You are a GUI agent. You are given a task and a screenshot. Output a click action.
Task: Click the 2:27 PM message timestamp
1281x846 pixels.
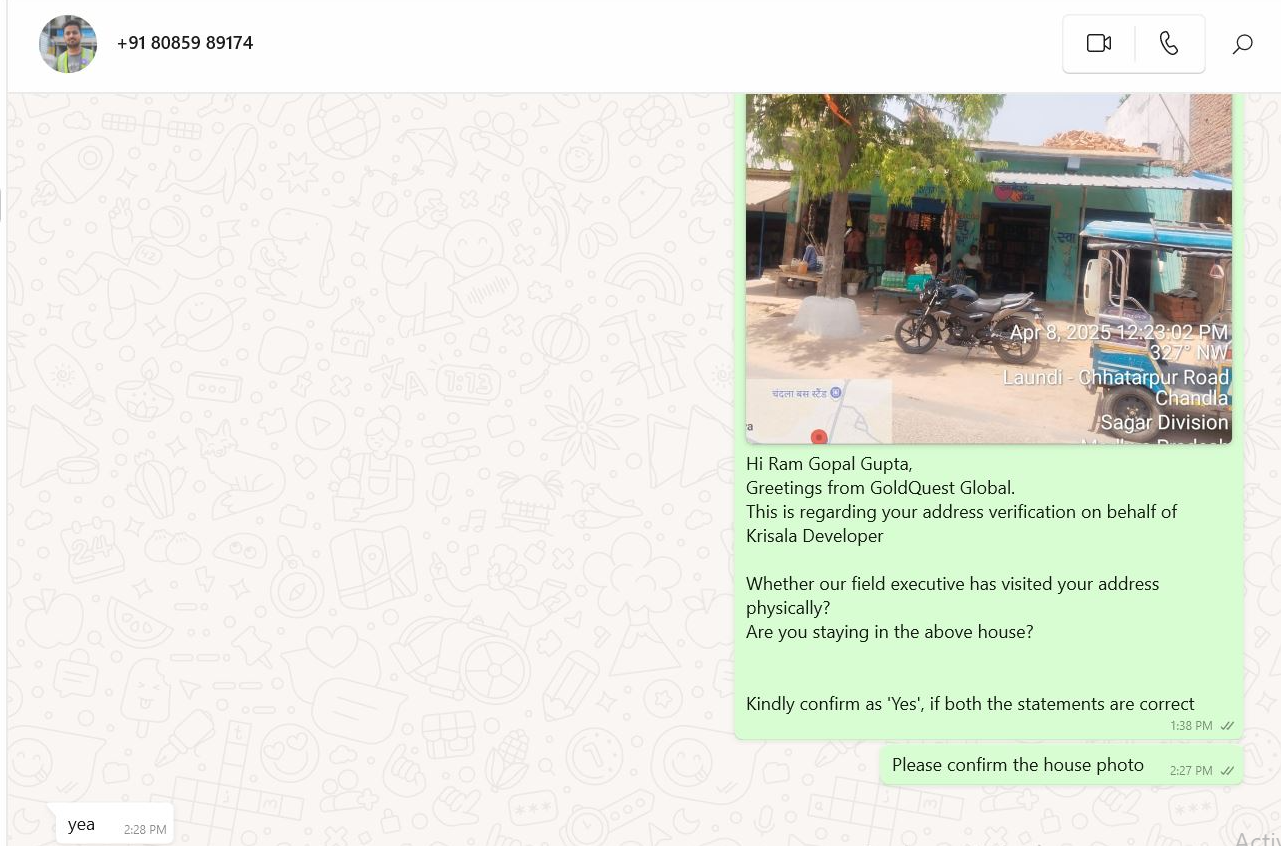[x=1191, y=771]
